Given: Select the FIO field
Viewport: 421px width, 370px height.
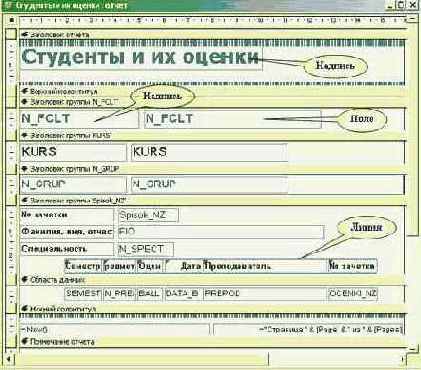Looking at the screenshot, I should [x=220, y=232].
